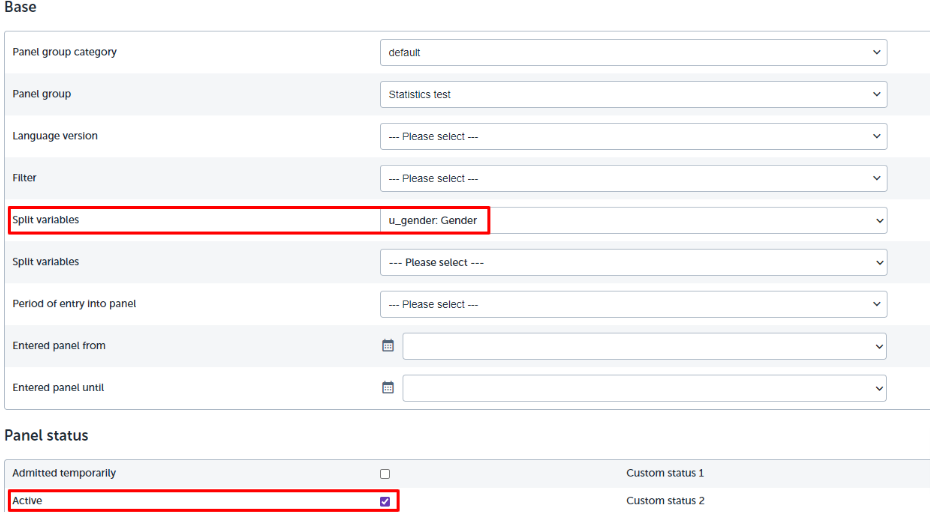
Task: Click the Panel status section heading
Action: (x=46, y=435)
